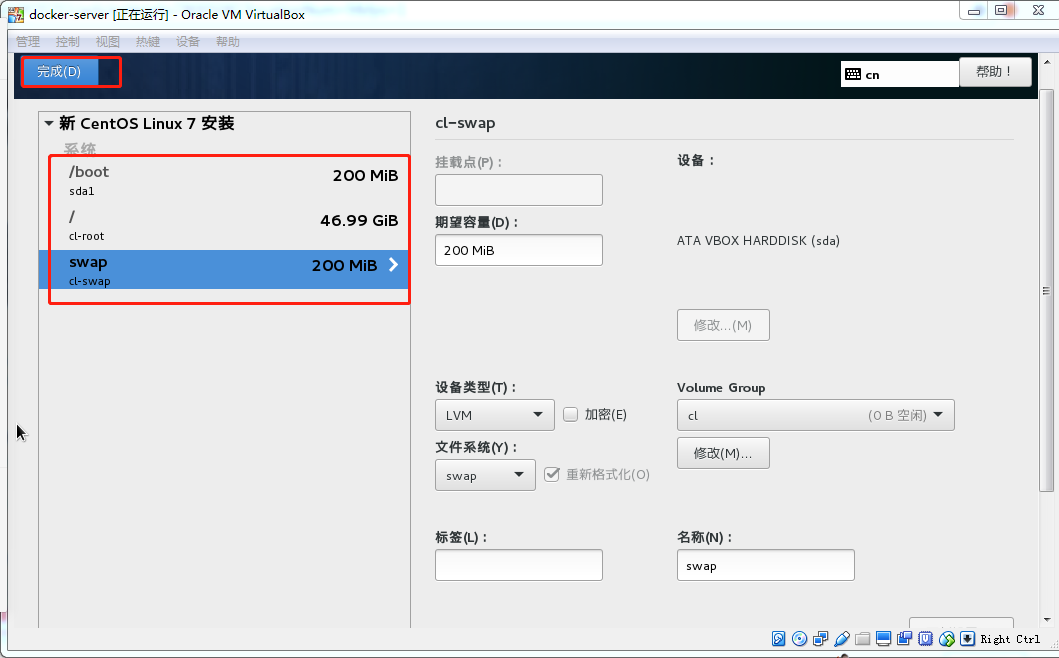Viewport: 1059px width, 658px height.
Task: Click the USB devices status icon
Action: point(842,638)
